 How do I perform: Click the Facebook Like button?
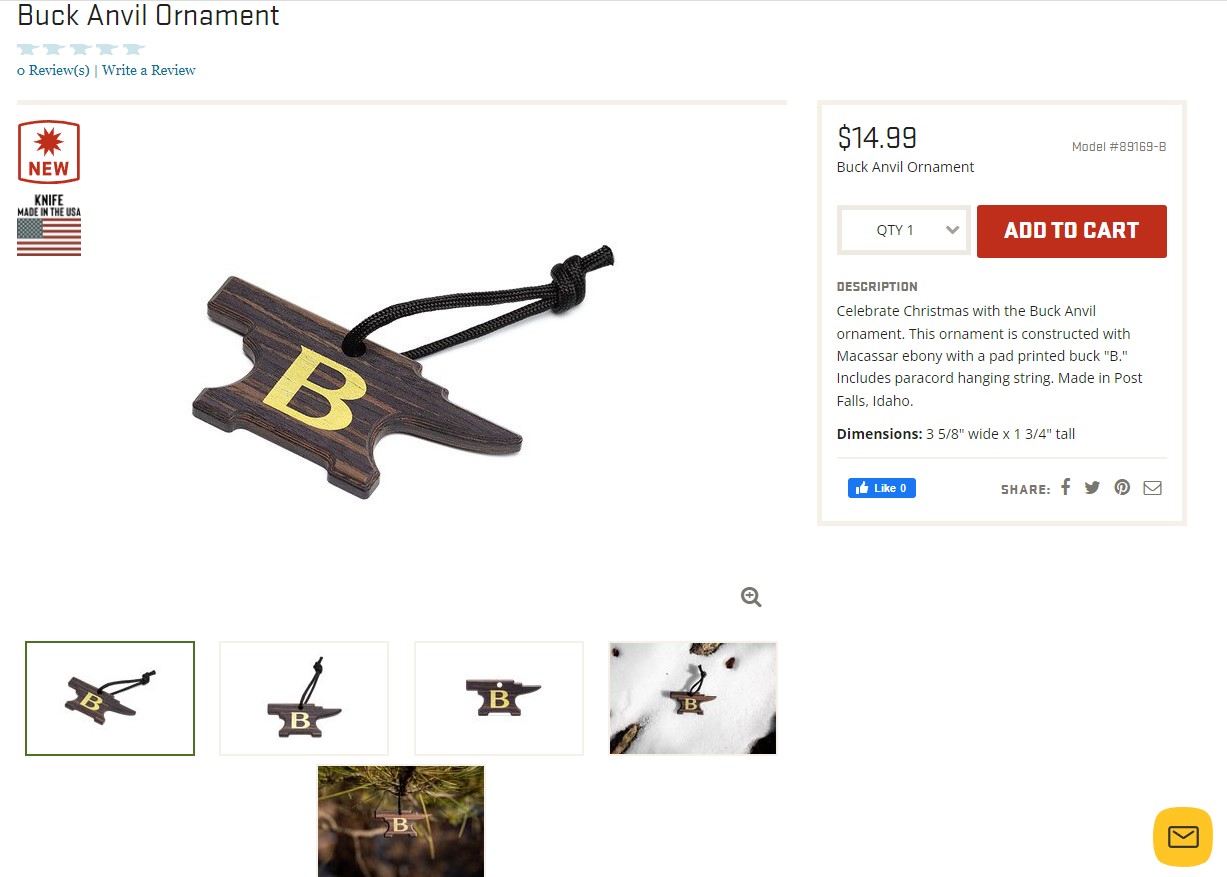pyautogui.click(x=882, y=488)
